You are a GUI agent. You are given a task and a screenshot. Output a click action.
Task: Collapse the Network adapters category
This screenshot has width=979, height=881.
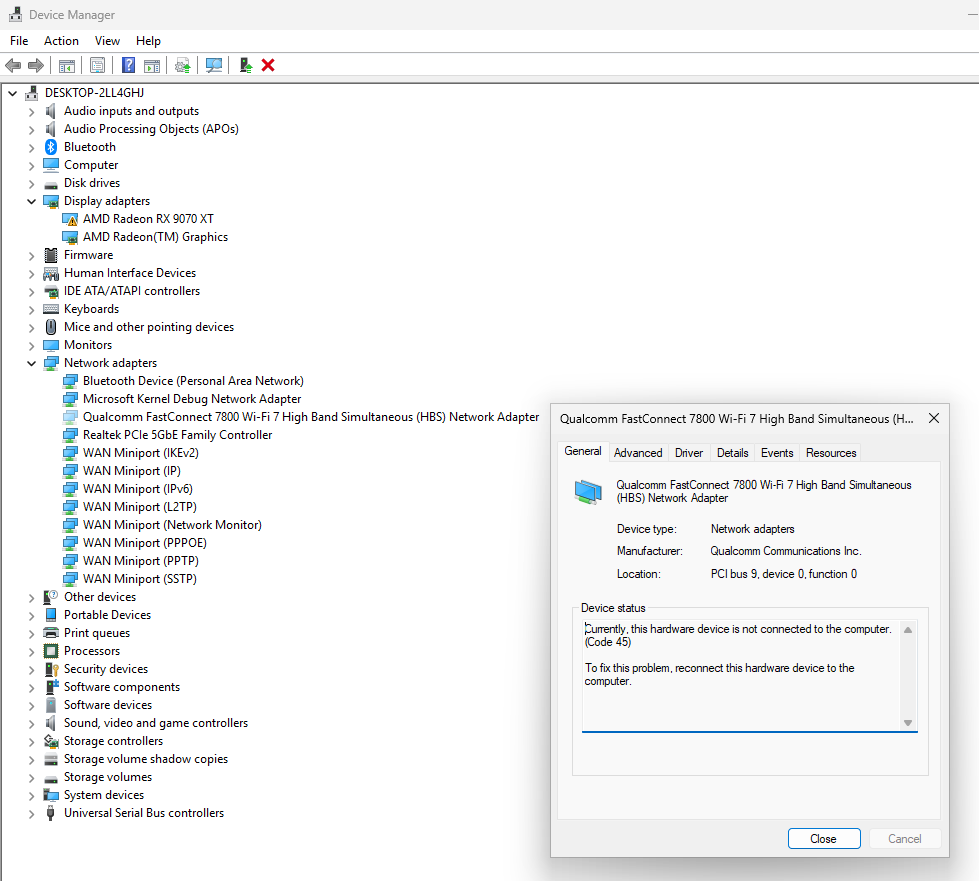tap(31, 363)
